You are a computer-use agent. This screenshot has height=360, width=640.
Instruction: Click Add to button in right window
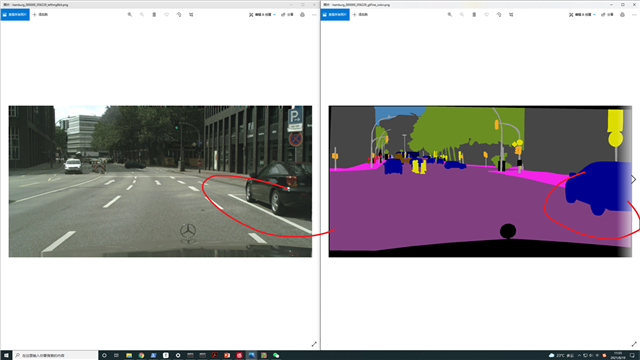tap(360, 15)
